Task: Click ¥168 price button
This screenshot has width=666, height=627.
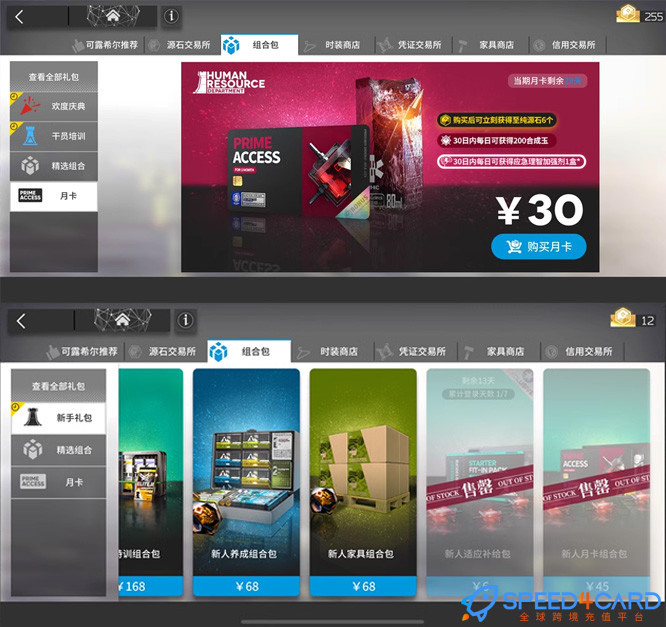Action: tap(151, 586)
